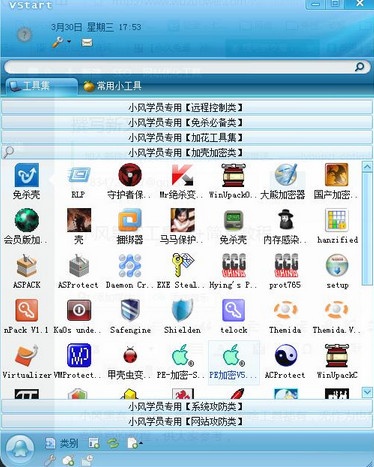This screenshot has width=374, height=467.
Task: Launch the 捆绑器 tool
Action: pos(130,227)
